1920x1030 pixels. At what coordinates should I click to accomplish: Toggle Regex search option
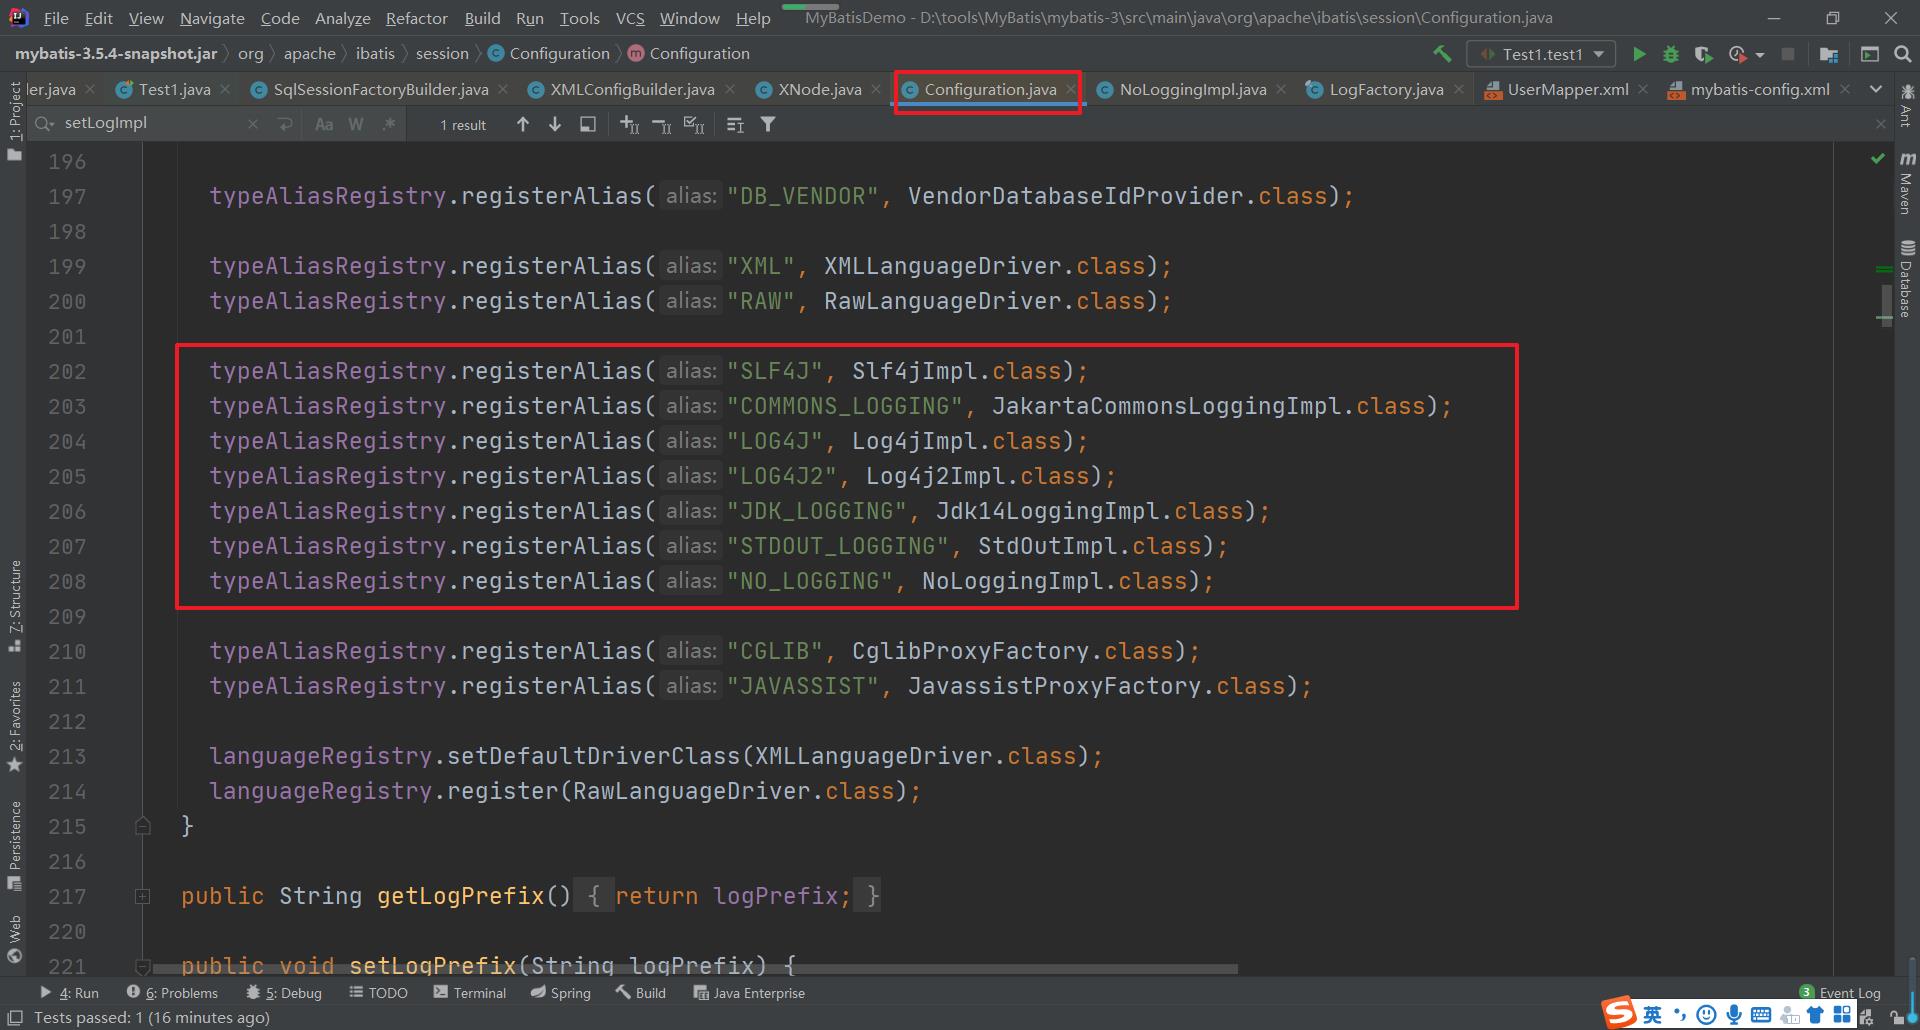(x=388, y=124)
